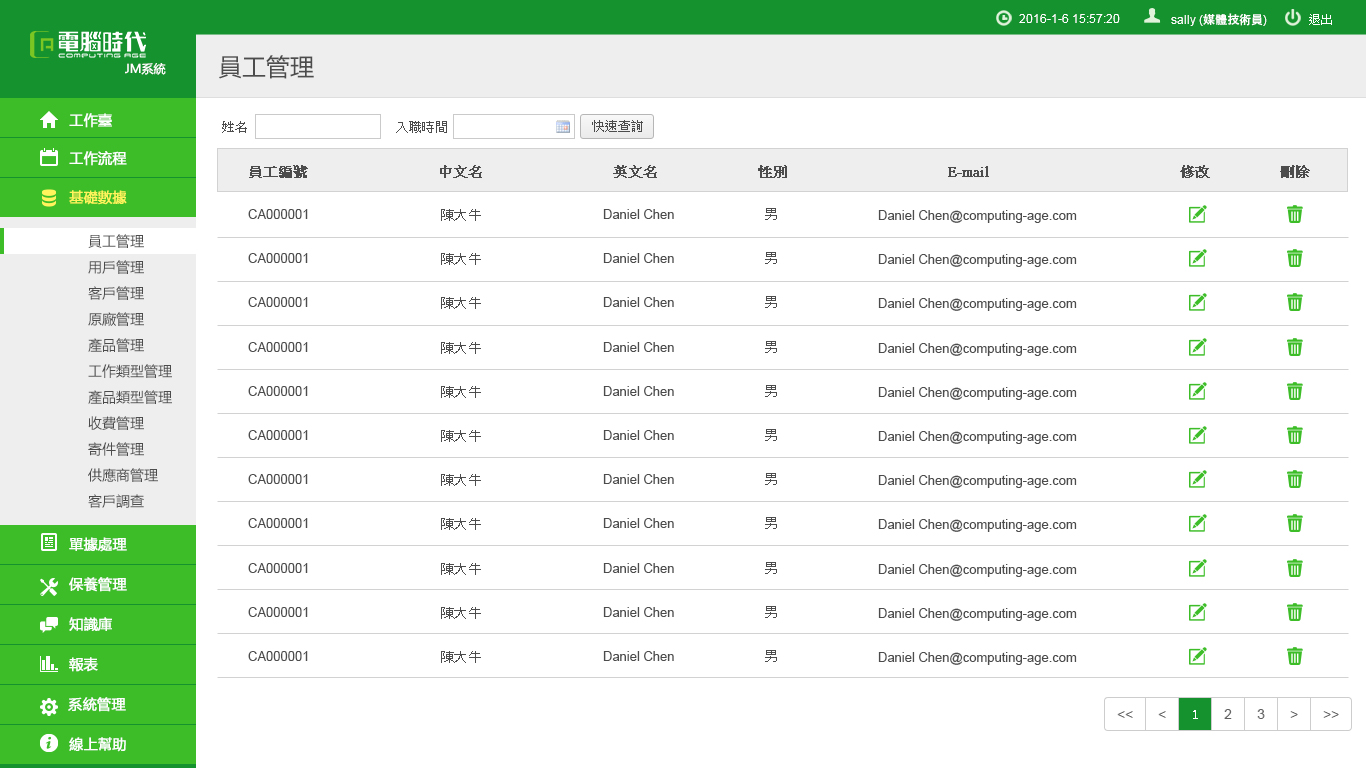
Task: Collapse the 基礎數據 sidebar section
Action: click(97, 198)
